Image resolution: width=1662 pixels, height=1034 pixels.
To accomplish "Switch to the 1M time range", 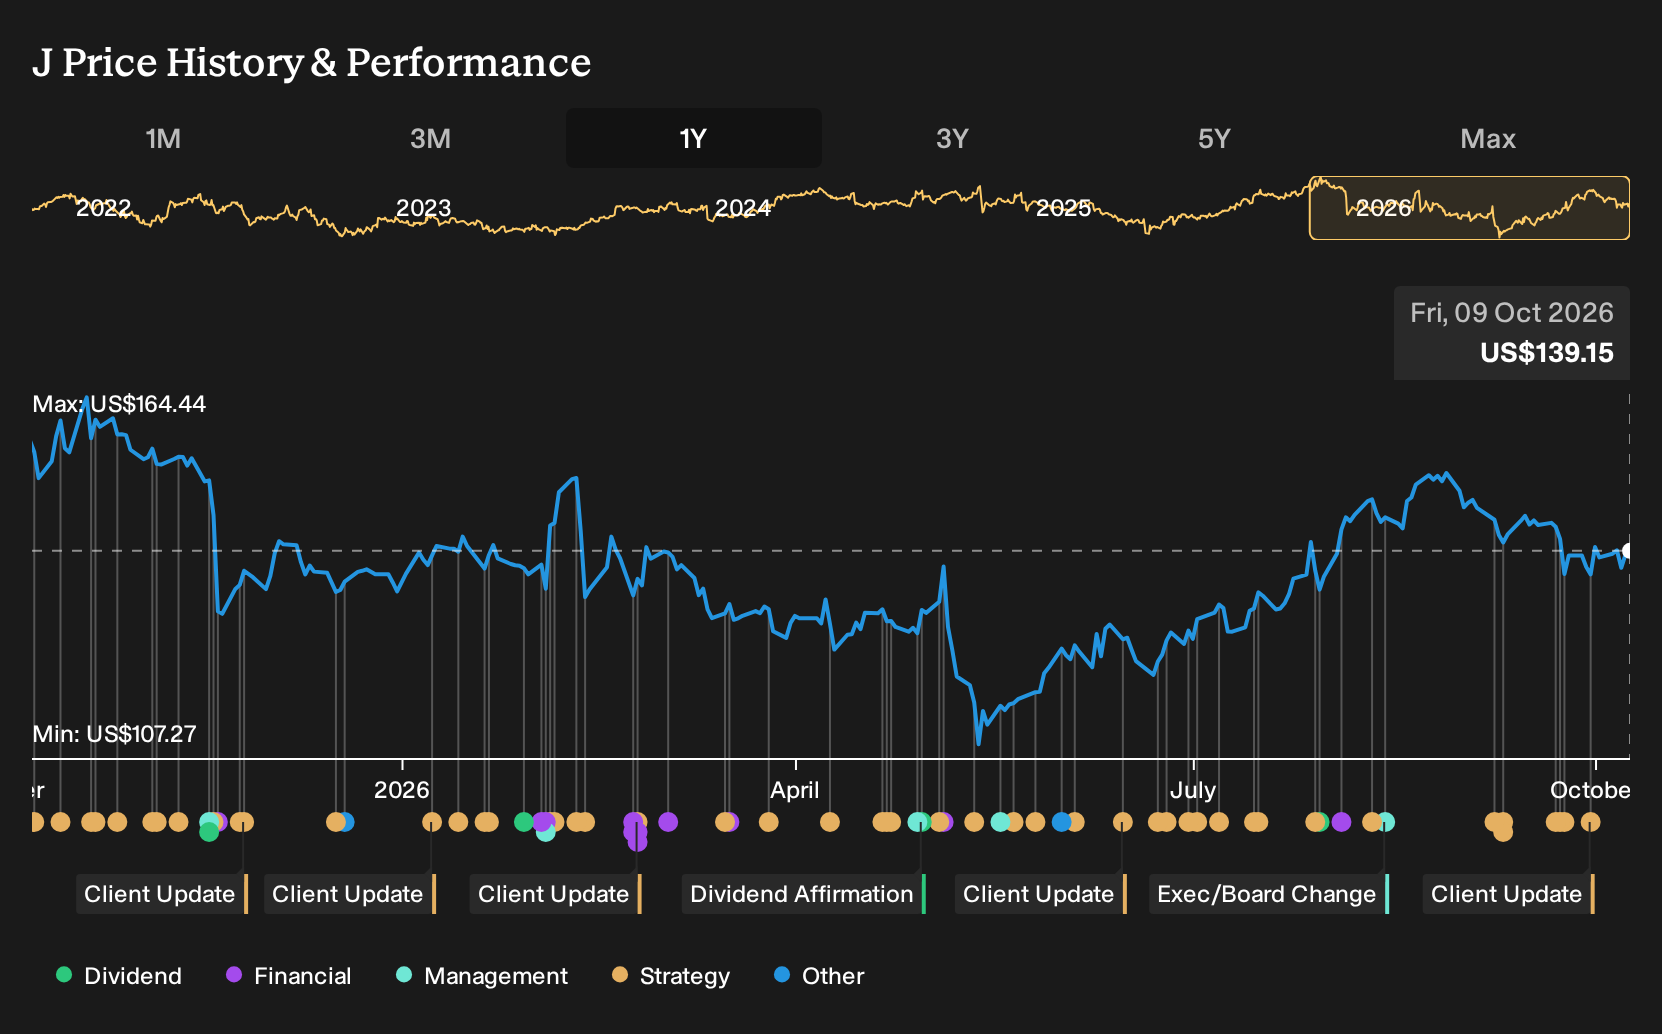I will click(x=163, y=138).
